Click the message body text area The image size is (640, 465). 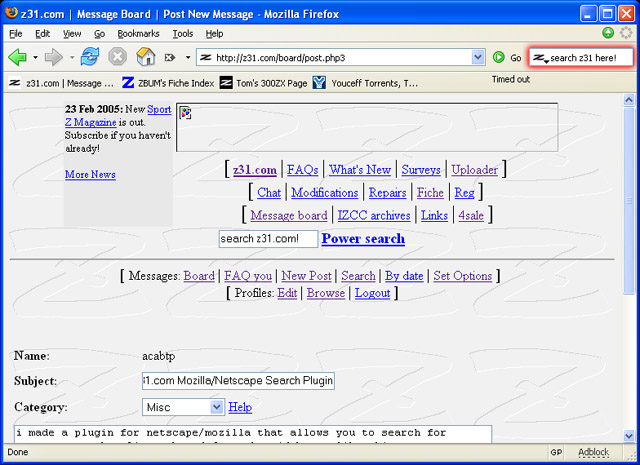[x=253, y=434]
